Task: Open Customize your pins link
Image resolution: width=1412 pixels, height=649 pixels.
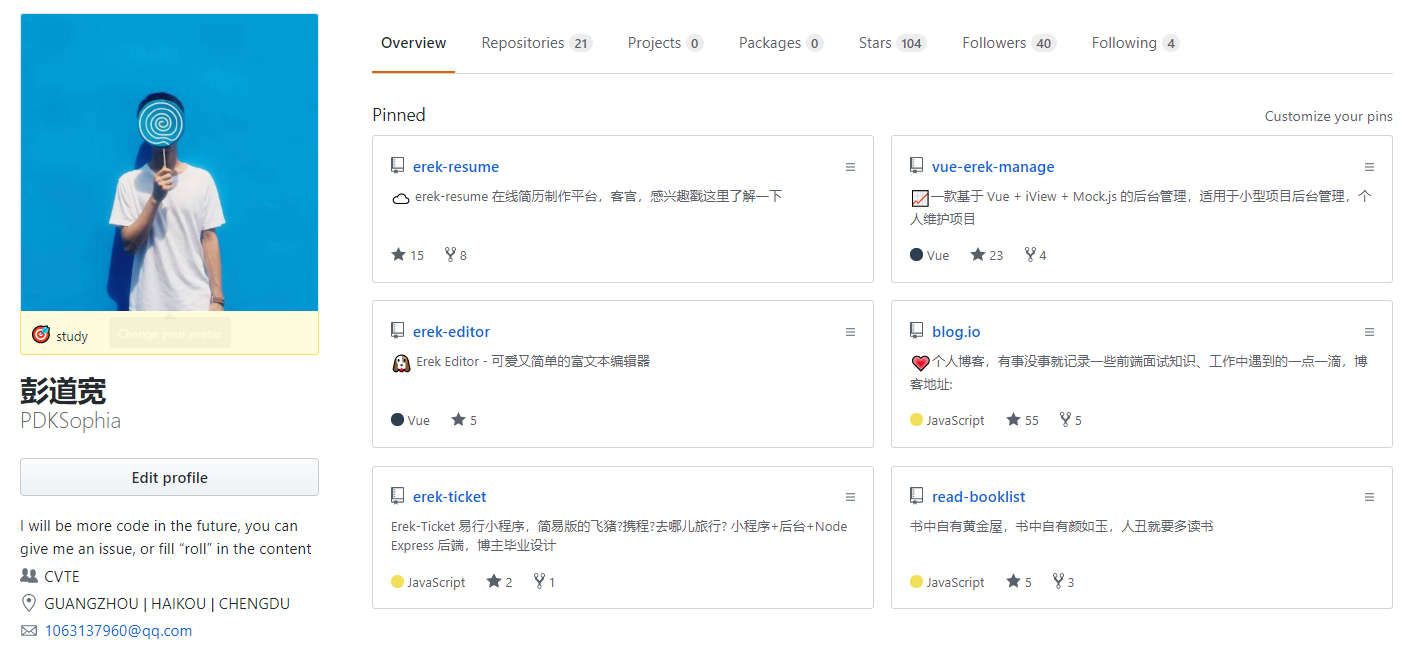Action: [x=1328, y=116]
